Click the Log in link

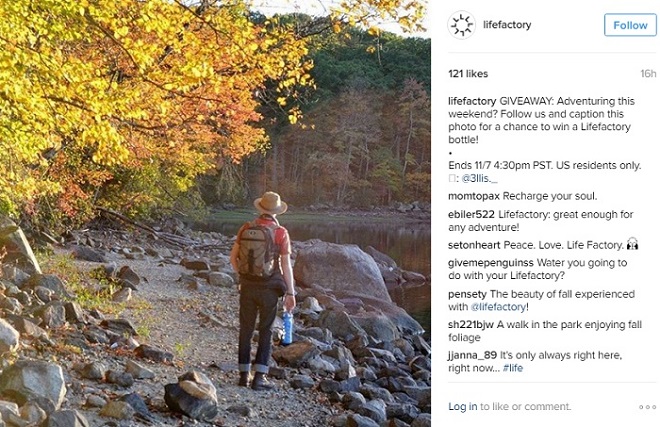pyautogui.click(x=463, y=407)
